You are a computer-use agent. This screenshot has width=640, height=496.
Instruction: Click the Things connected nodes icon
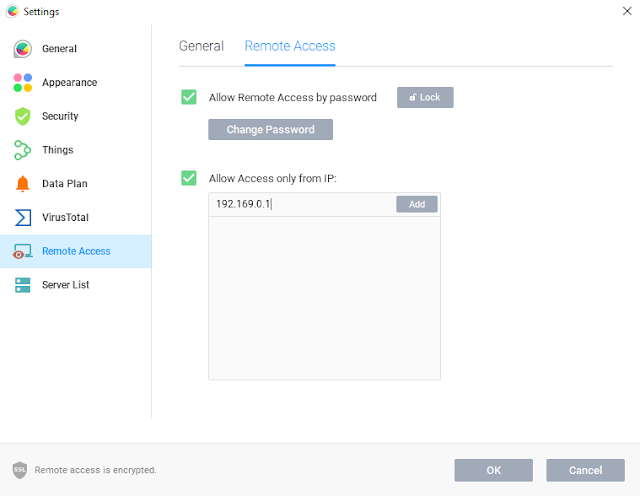22,150
